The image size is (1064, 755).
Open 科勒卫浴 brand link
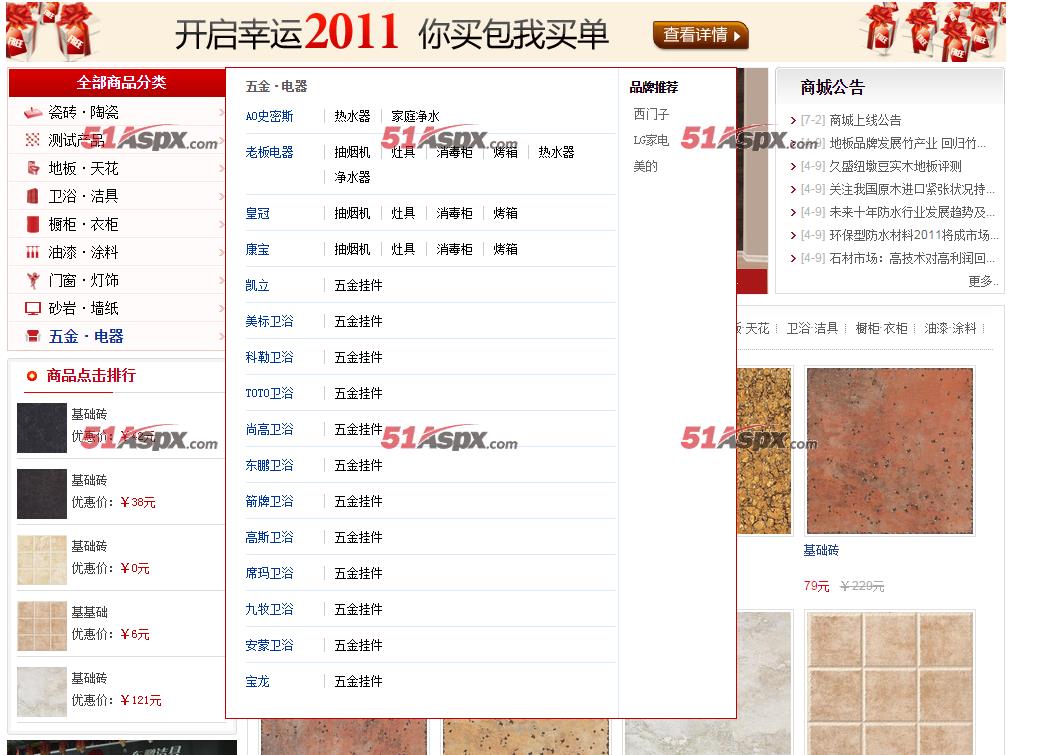[269, 357]
